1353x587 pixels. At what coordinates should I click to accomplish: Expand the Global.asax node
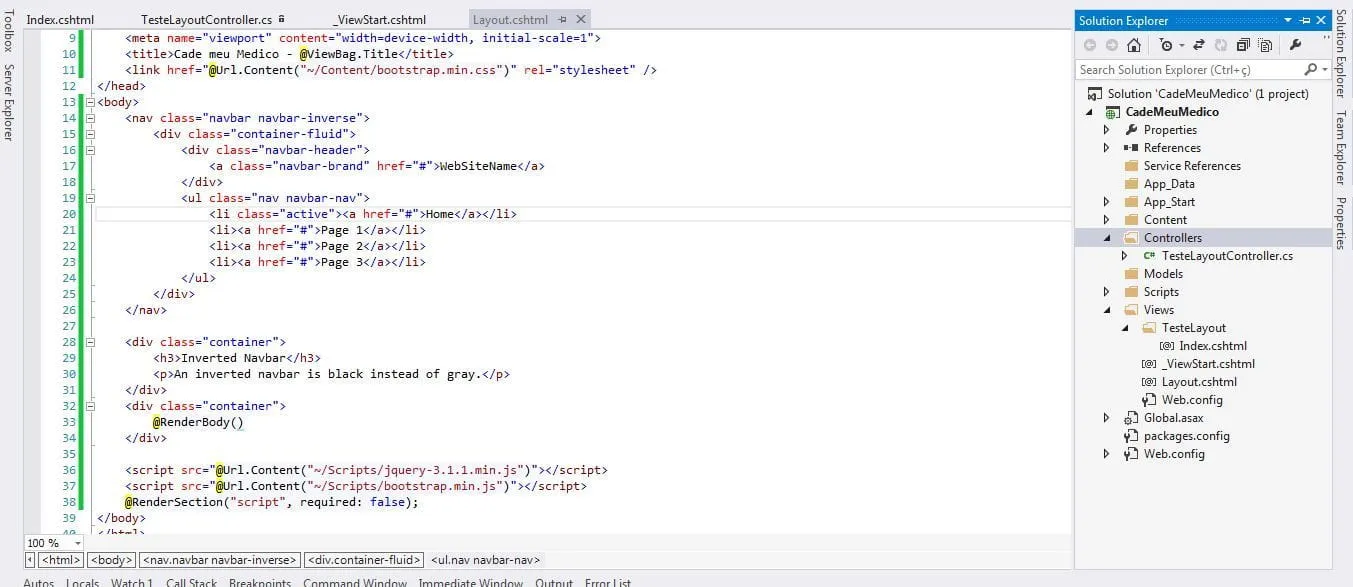[x=1106, y=418]
